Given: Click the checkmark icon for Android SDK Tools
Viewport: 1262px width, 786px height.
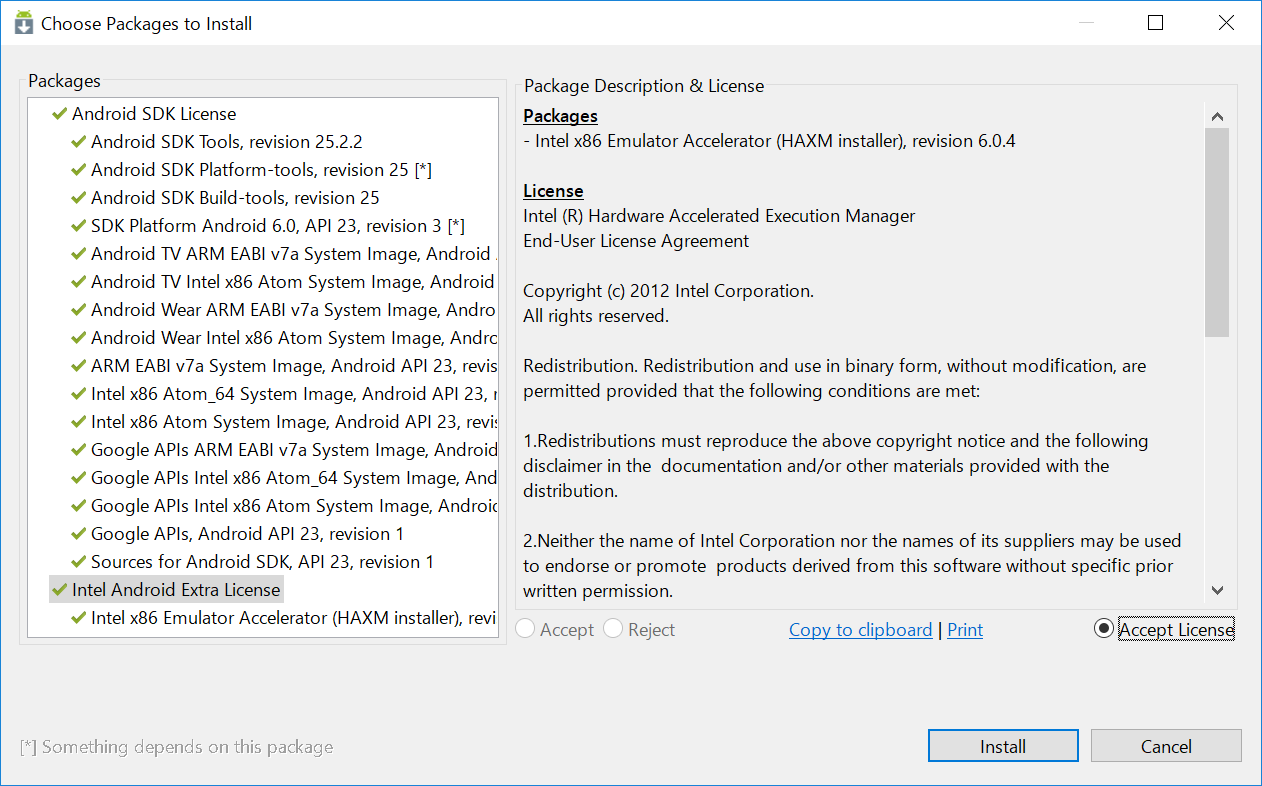Looking at the screenshot, I should click(78, 142).
